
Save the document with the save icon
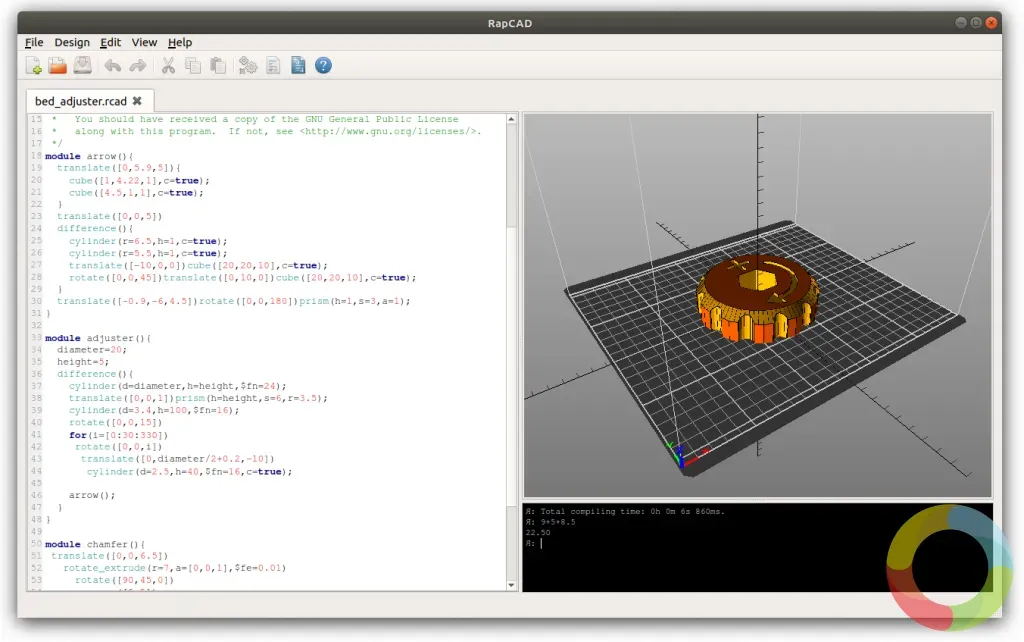pyautogui.click(x=82, y=65)
